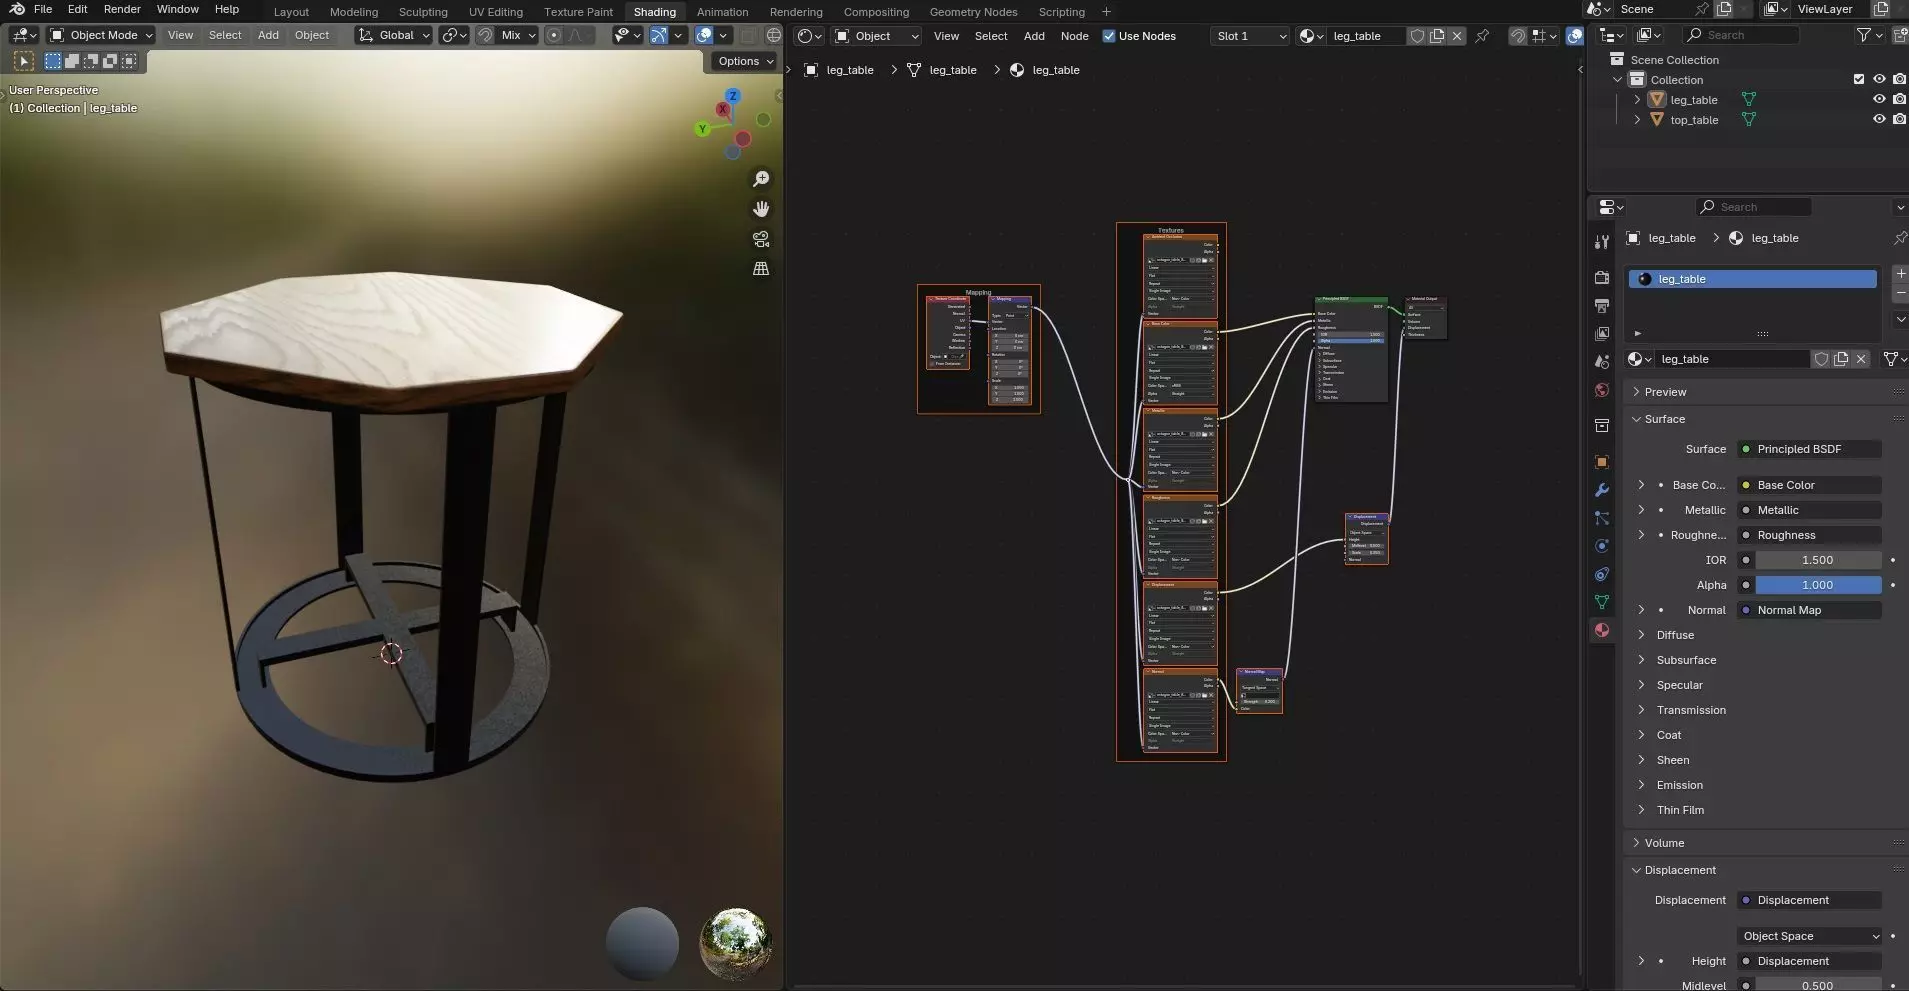
Task: Open the Render menu
Action: [x=122, y=9]
